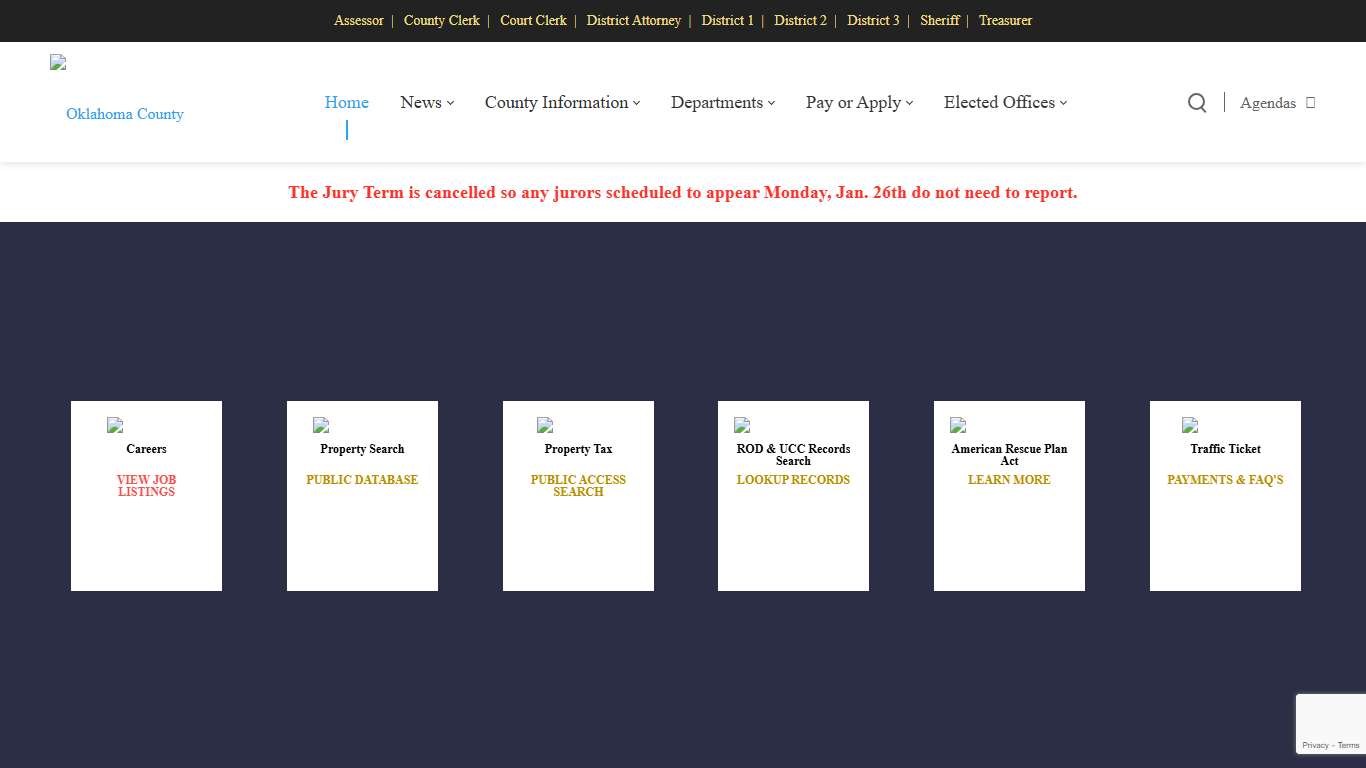Click the reCAPTCHA privacy badge
Viewport: 1366px width, 768px height.
(x=1331, y=724)
